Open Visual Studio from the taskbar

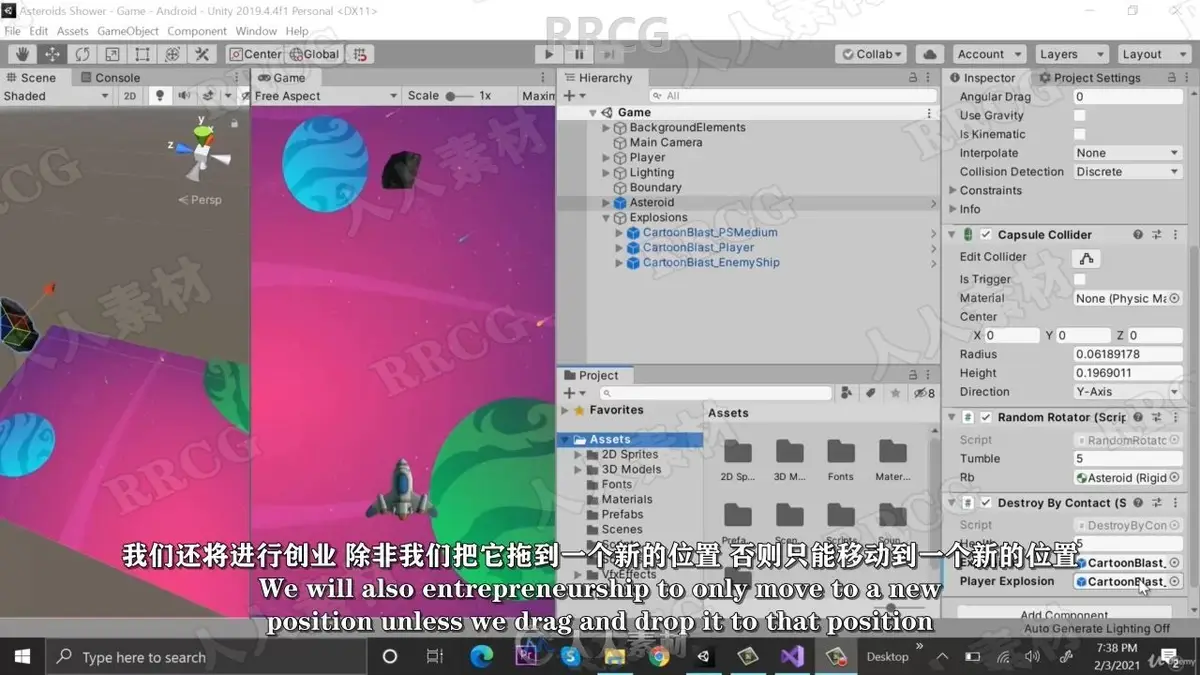coord(793,657)
